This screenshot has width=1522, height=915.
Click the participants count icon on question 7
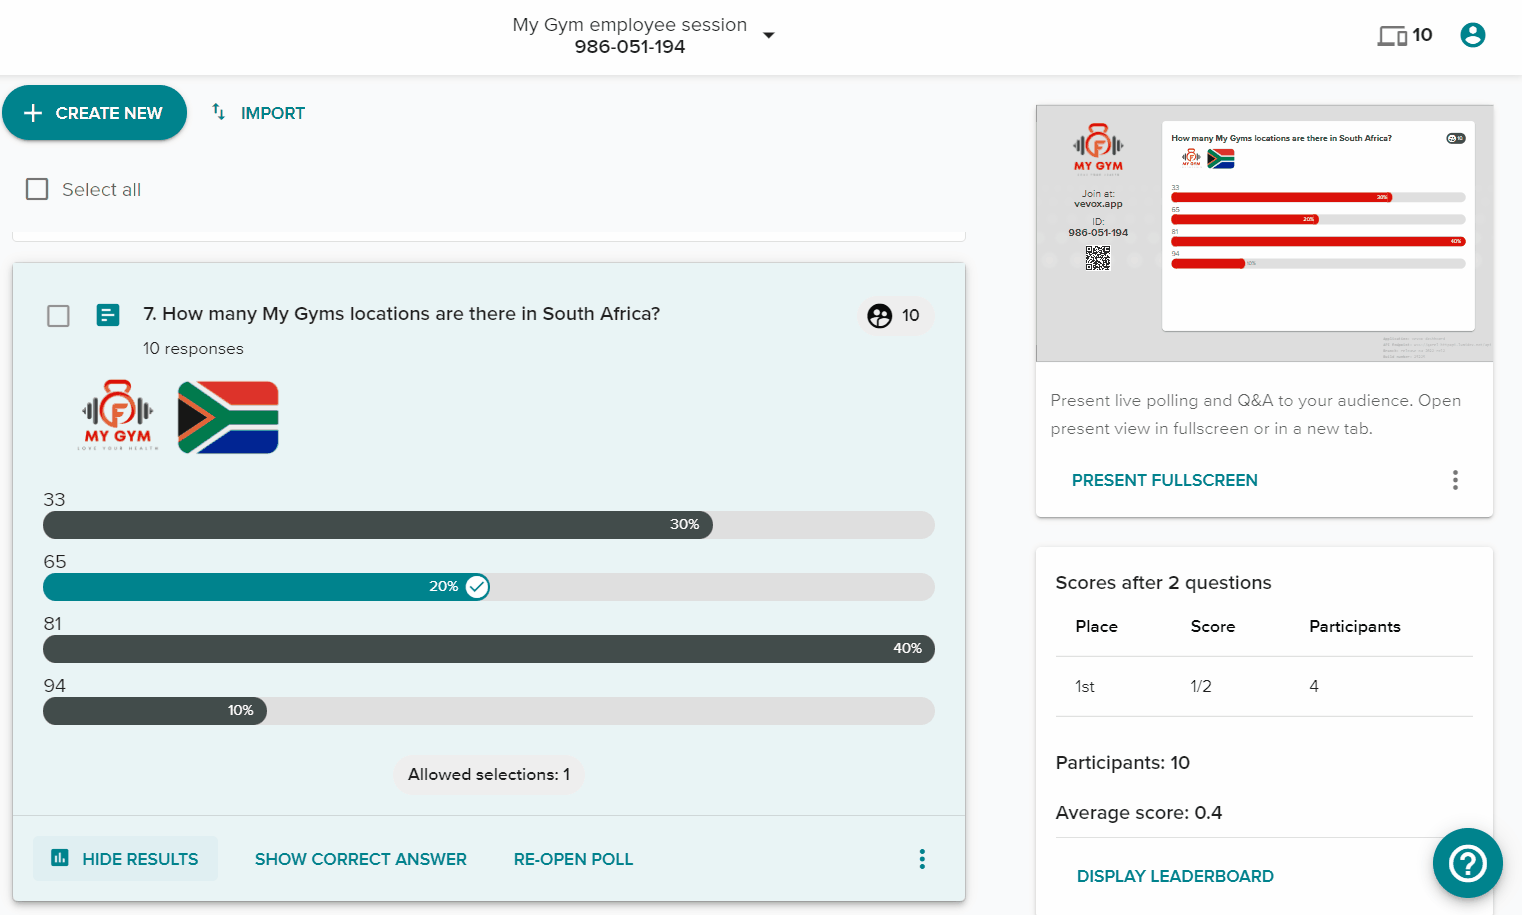point(879,315)
